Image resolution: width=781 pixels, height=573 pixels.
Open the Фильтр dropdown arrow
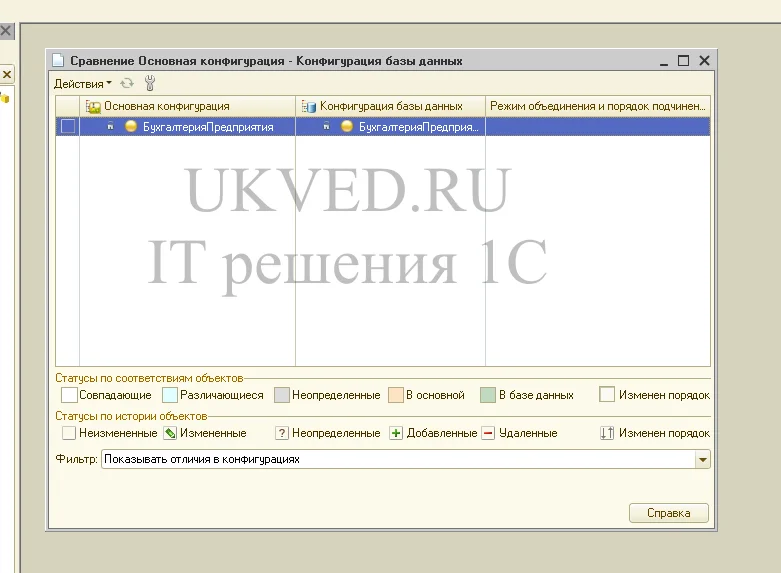point(702,459)
